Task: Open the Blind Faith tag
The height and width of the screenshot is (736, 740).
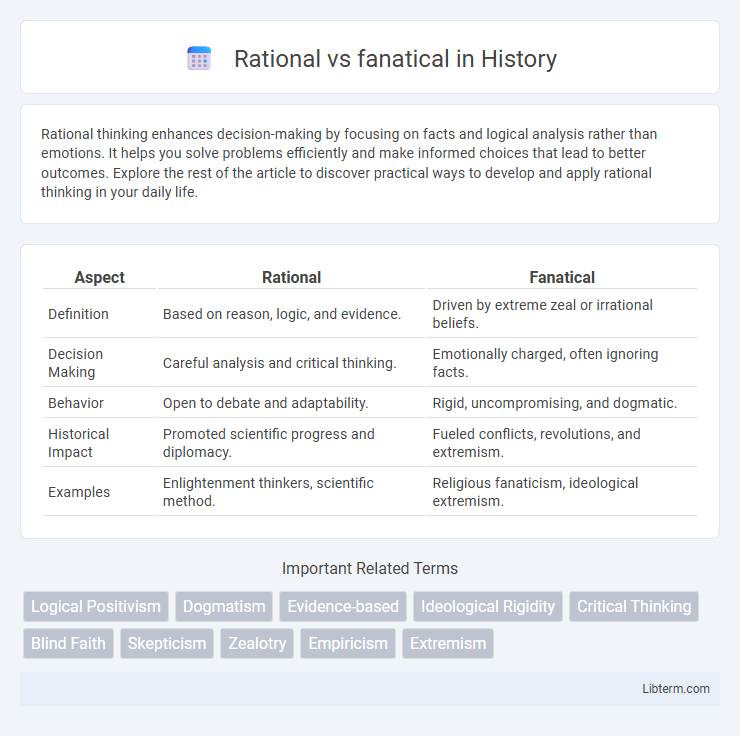Action: point(68,643)
